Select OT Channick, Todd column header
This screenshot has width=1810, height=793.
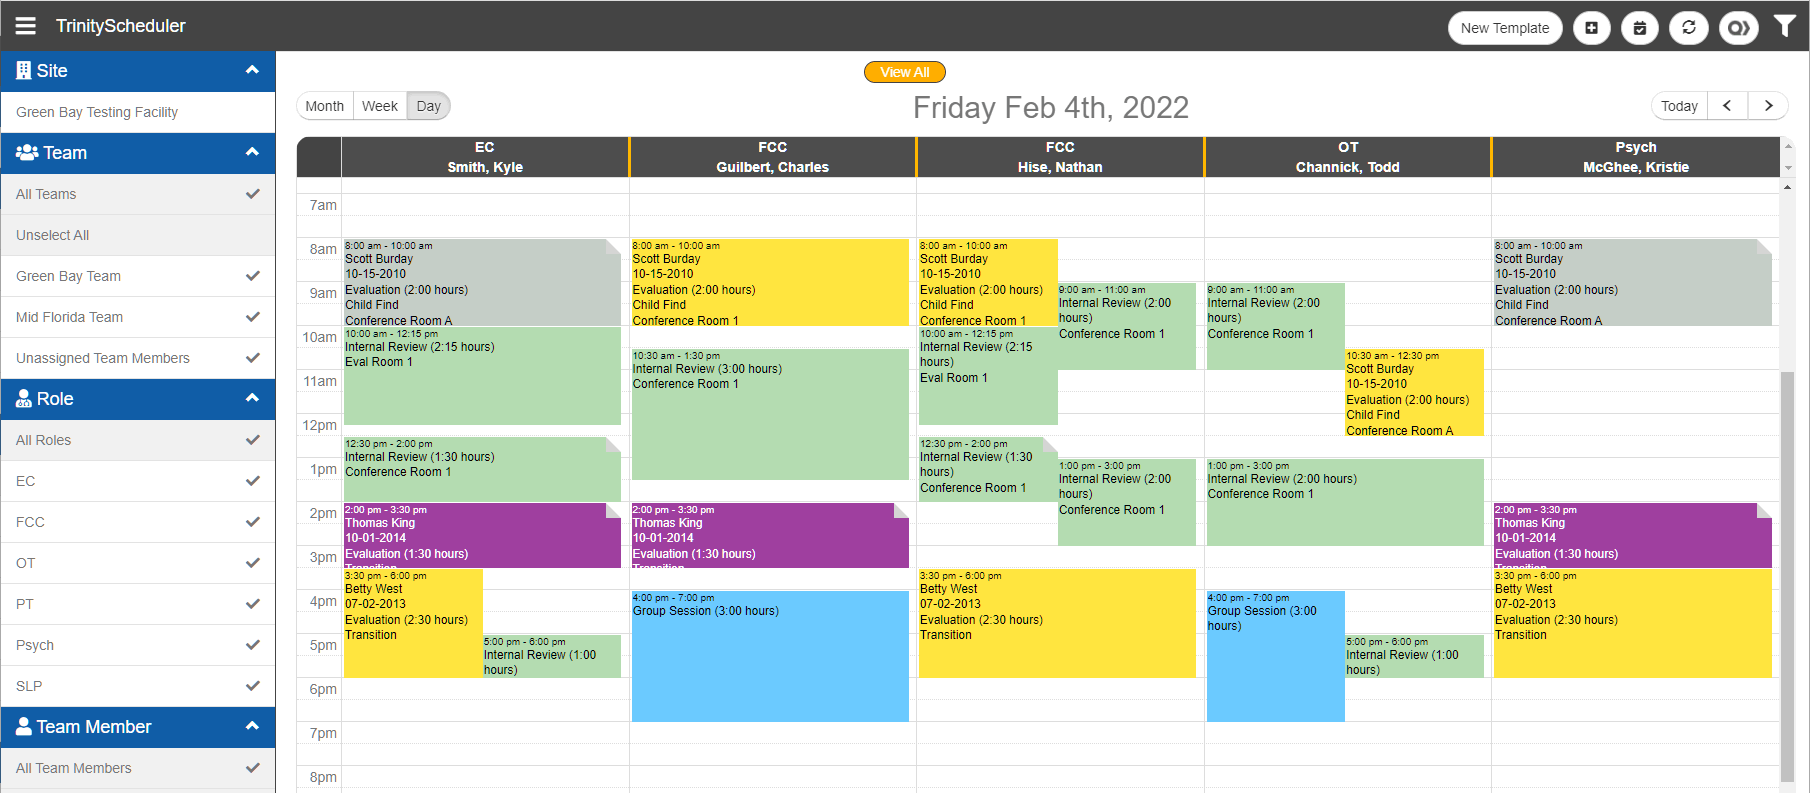1348,157
